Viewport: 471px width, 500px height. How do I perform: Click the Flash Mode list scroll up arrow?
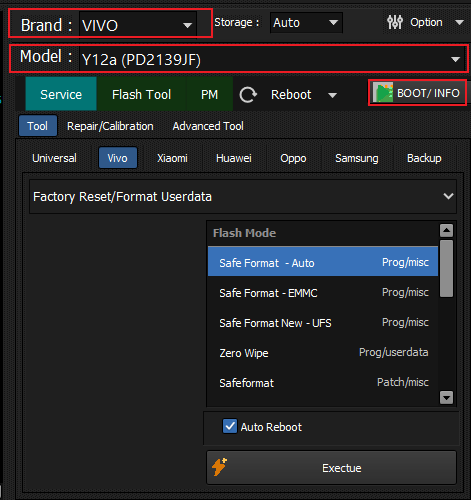(446, 230)
